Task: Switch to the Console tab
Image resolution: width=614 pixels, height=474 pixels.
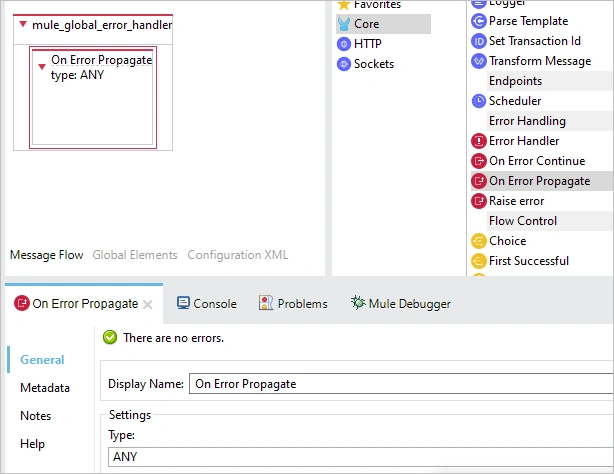Action: pos(206,304)
